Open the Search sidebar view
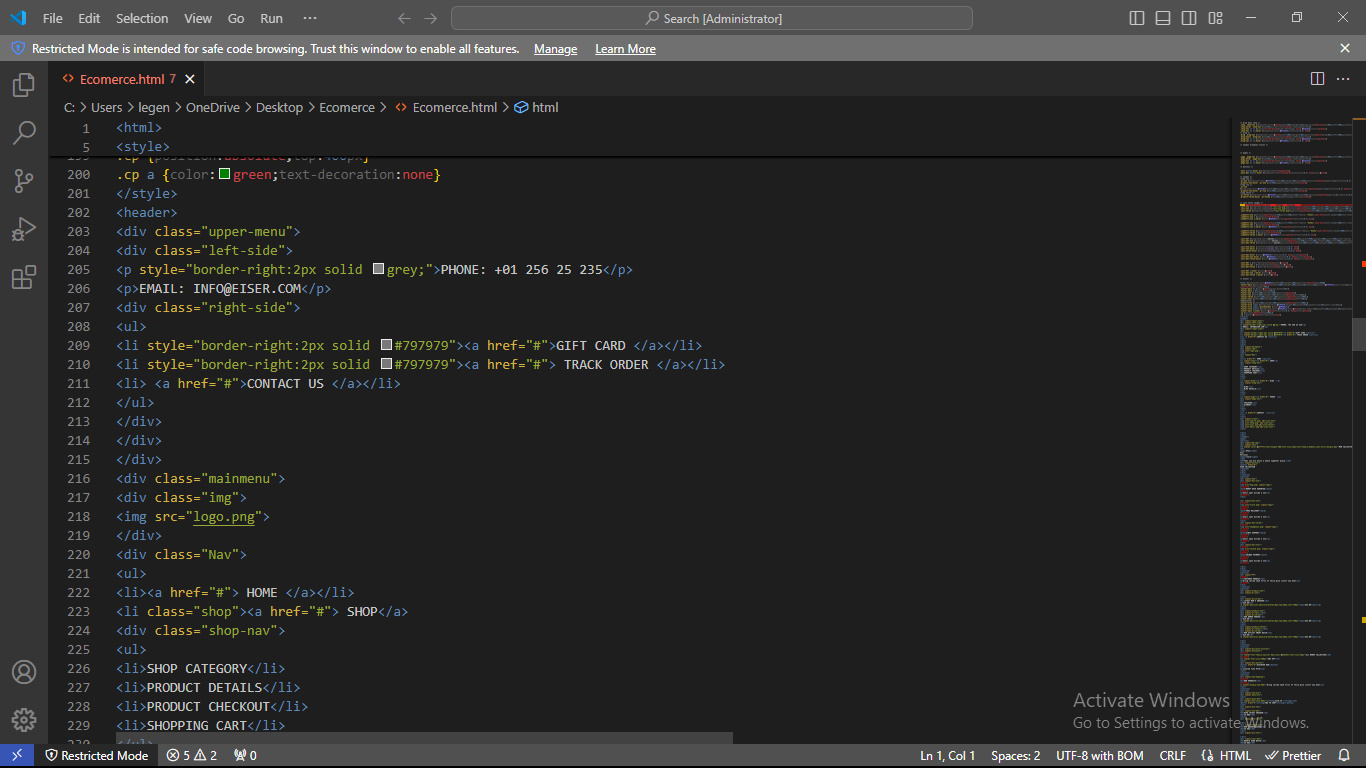 pyautogui.click(x=23, y=133)
